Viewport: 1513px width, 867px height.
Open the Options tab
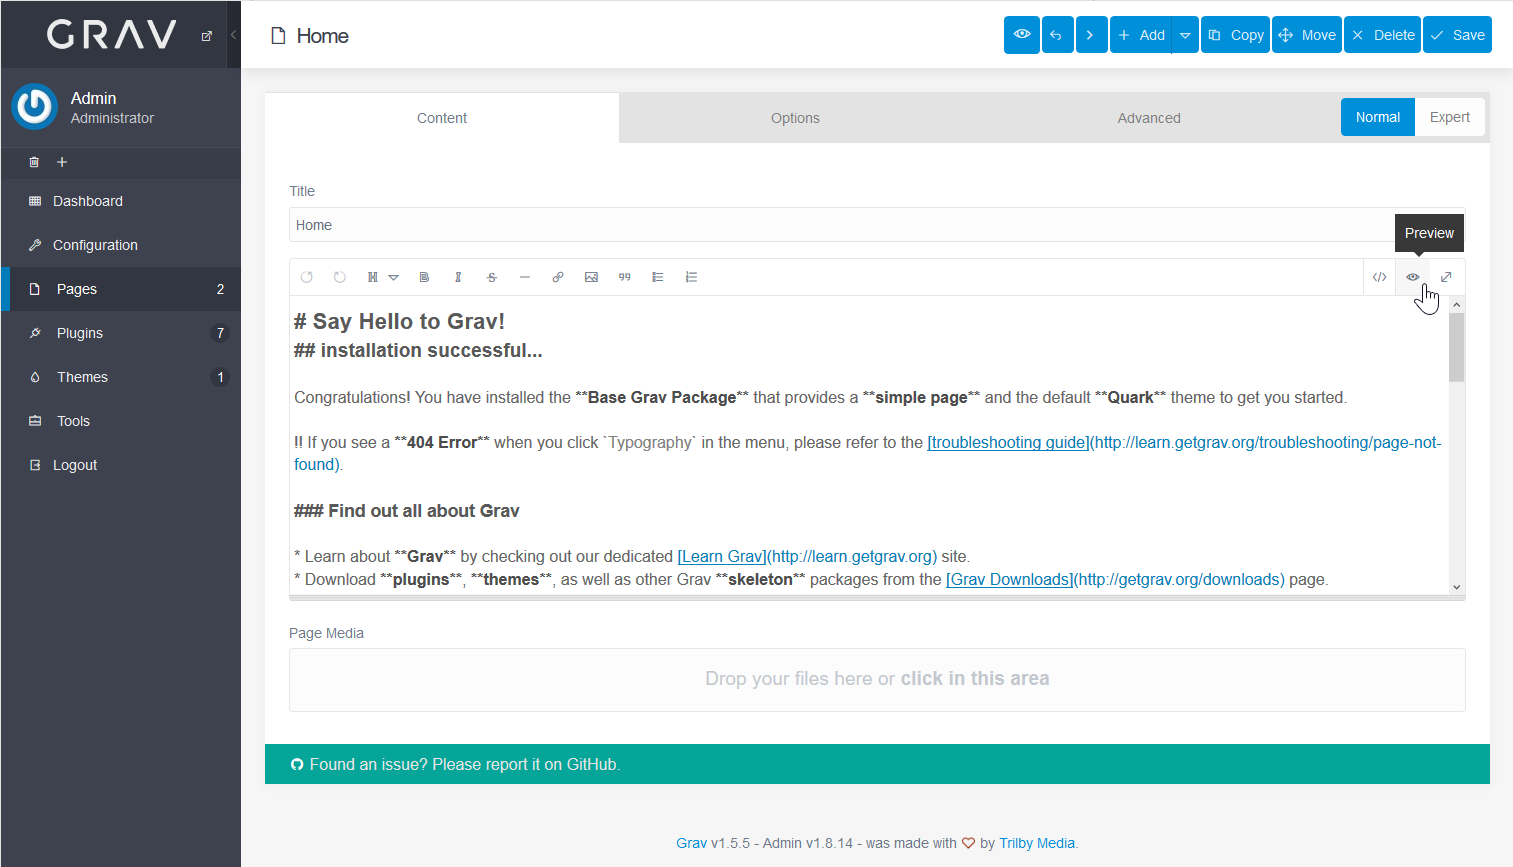pos(795,118)
